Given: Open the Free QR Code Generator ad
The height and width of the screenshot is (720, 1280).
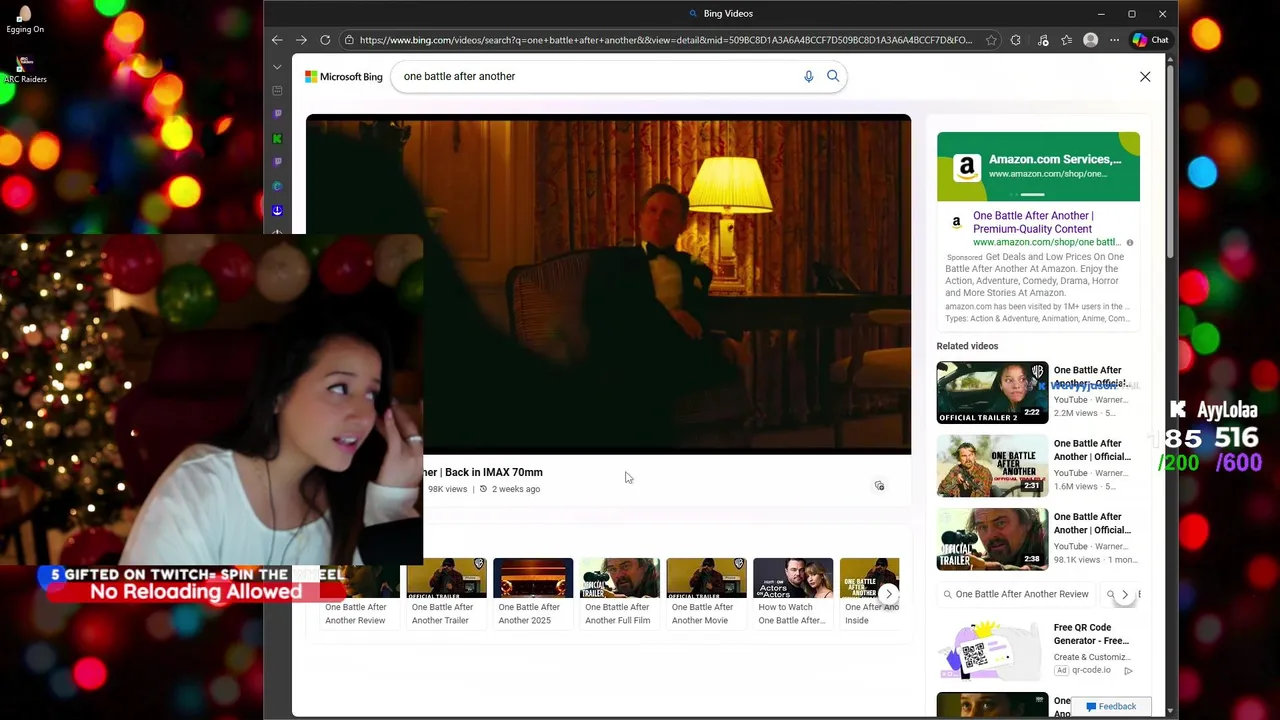Looking at the screenshot, I should point(1091,634).
